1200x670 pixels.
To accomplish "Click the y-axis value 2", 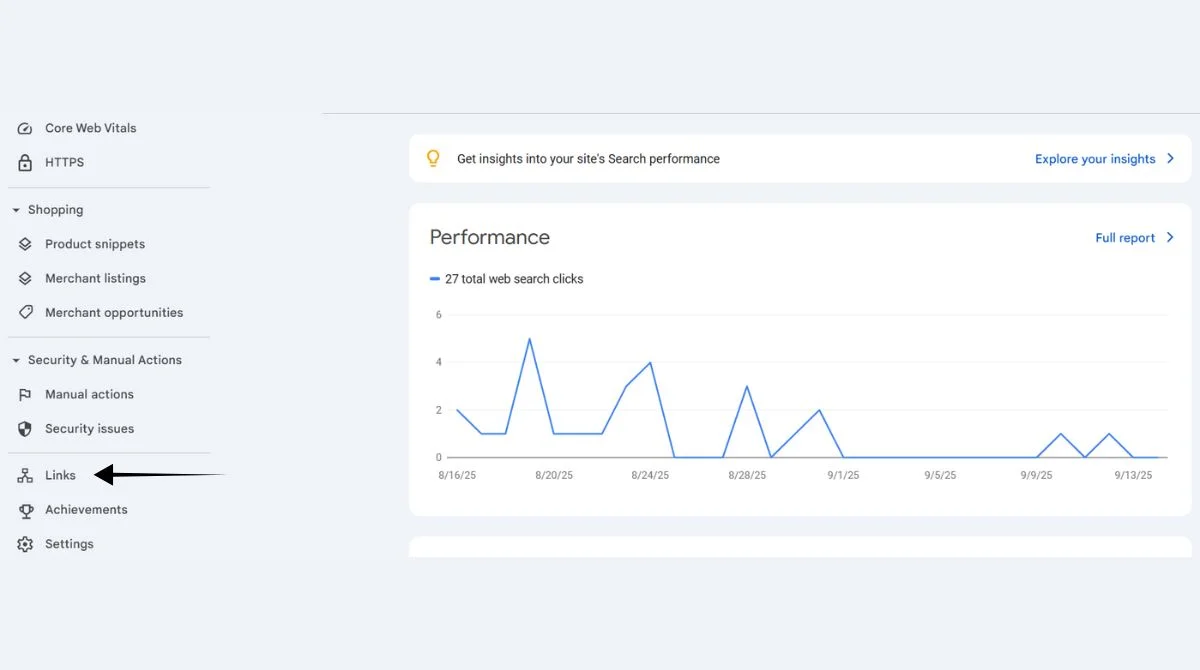I will coord(438,410).
